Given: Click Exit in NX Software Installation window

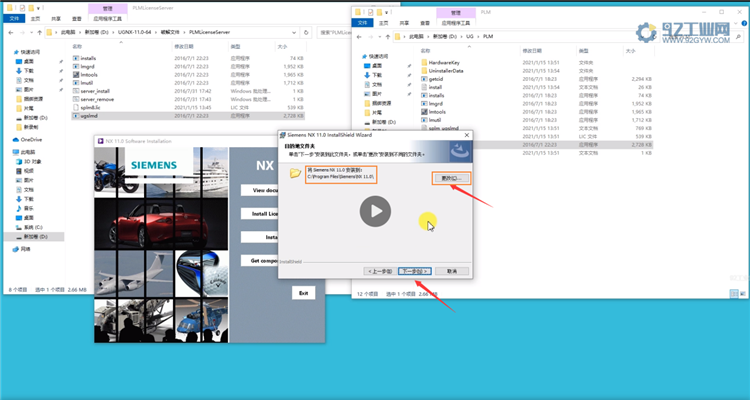Looking at the screenshot, I should (x=303, y=293).
